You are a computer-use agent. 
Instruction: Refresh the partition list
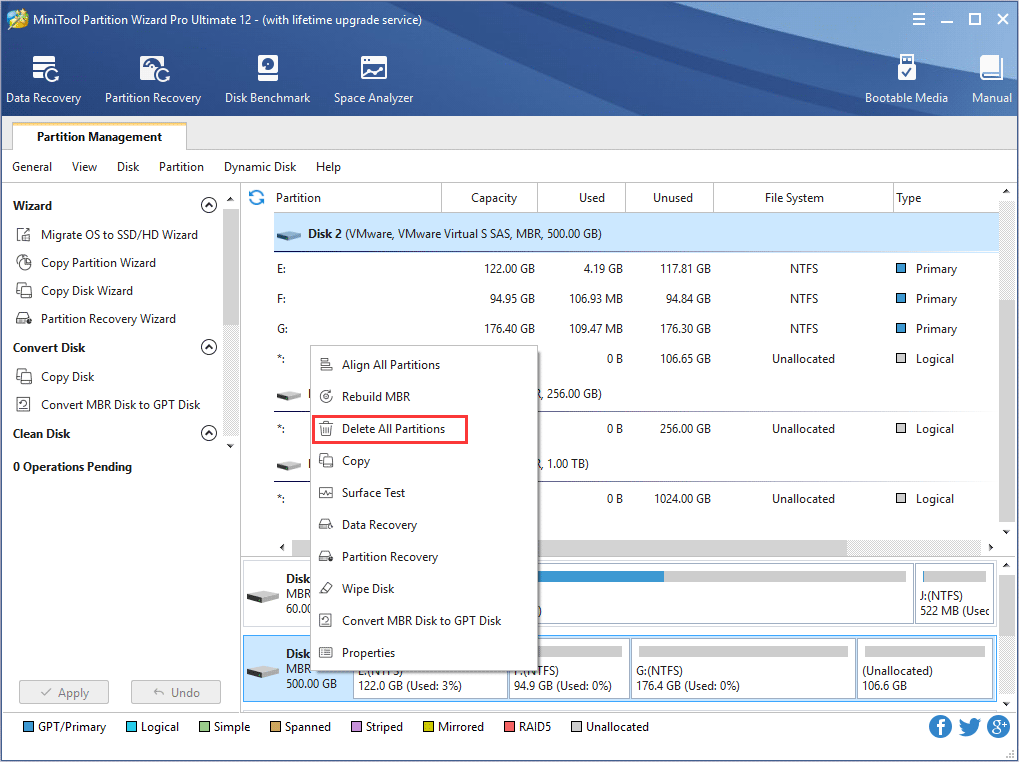(x=256, y=198)
